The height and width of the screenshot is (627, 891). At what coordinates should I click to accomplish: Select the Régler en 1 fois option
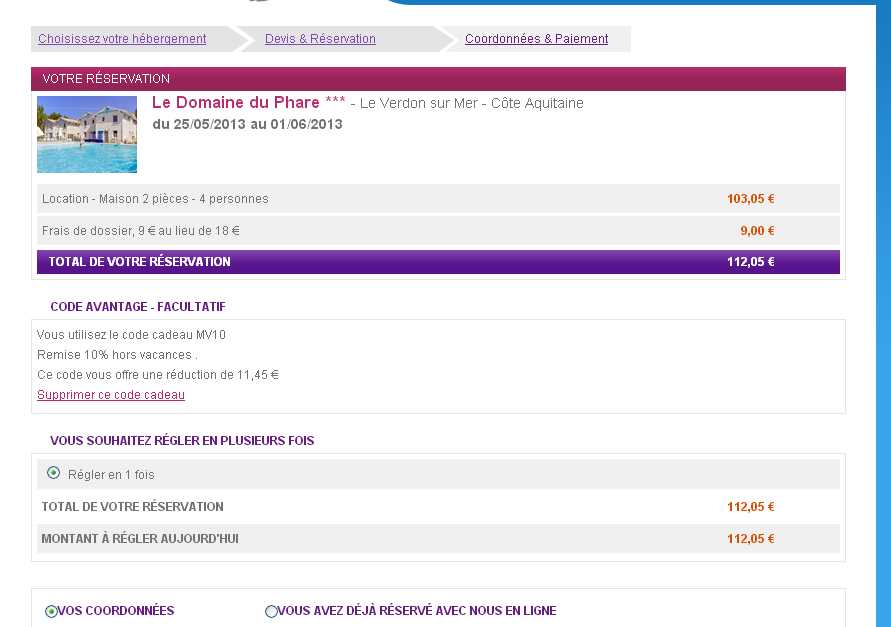(x=54, y=474)
